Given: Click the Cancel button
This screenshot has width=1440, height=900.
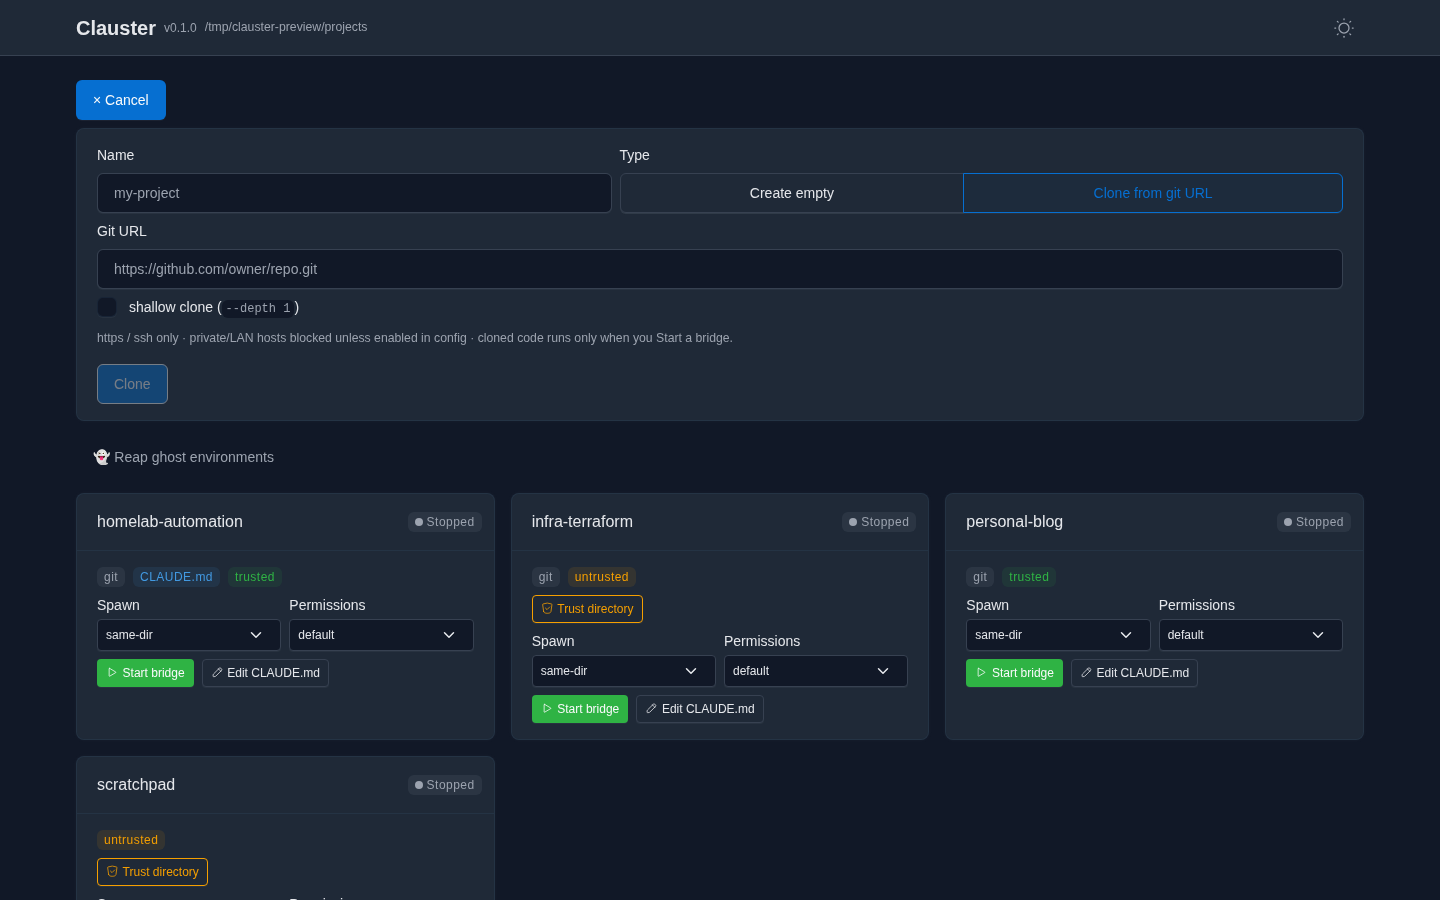Looking at the screenshot, I should click(121, 100).
